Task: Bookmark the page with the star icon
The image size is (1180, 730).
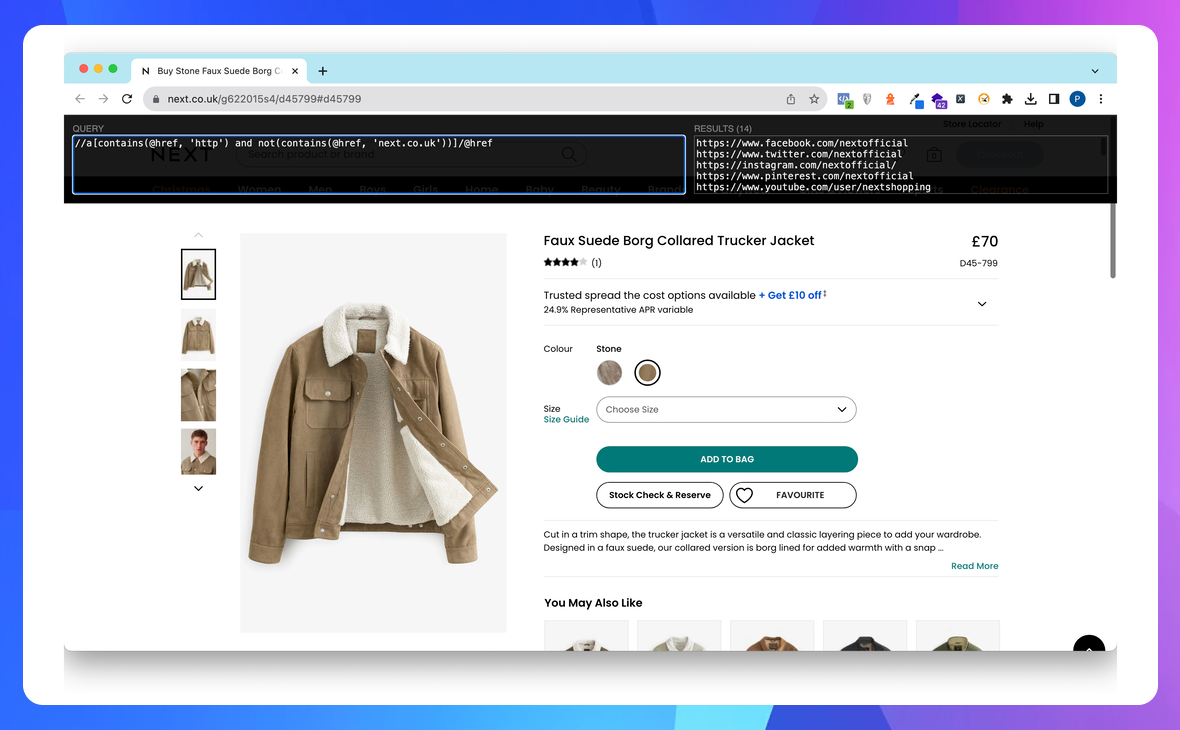Action: [x=814, y=99]
